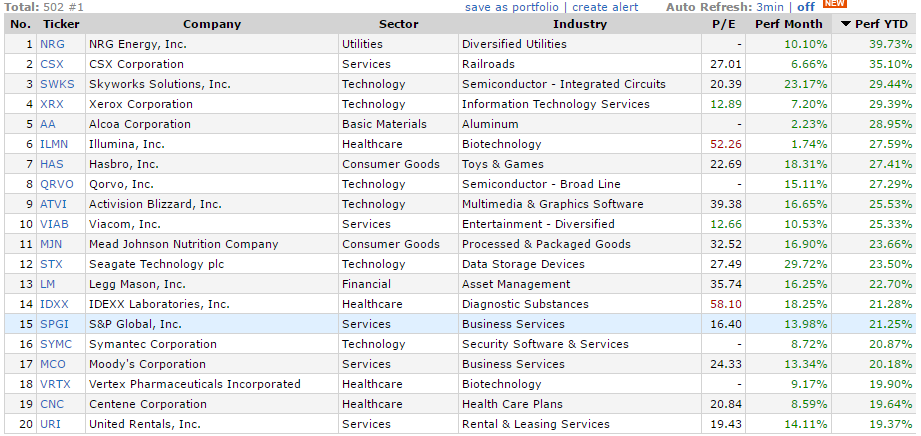The height and width of the screenshot is (436, 921).
Task: Open the URI ticker link
Action: pyautogui.click(x=50, y=424)
